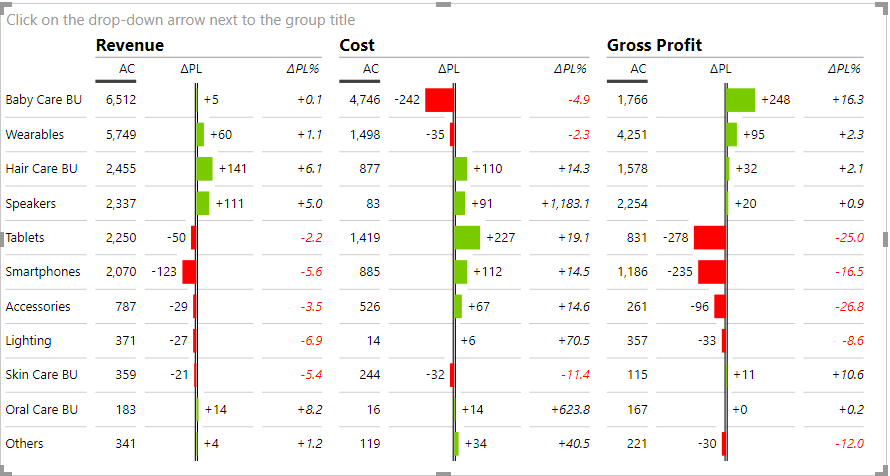Select the Smartphones row label
This screenshot has width=890, height=476.
(43, 272)
